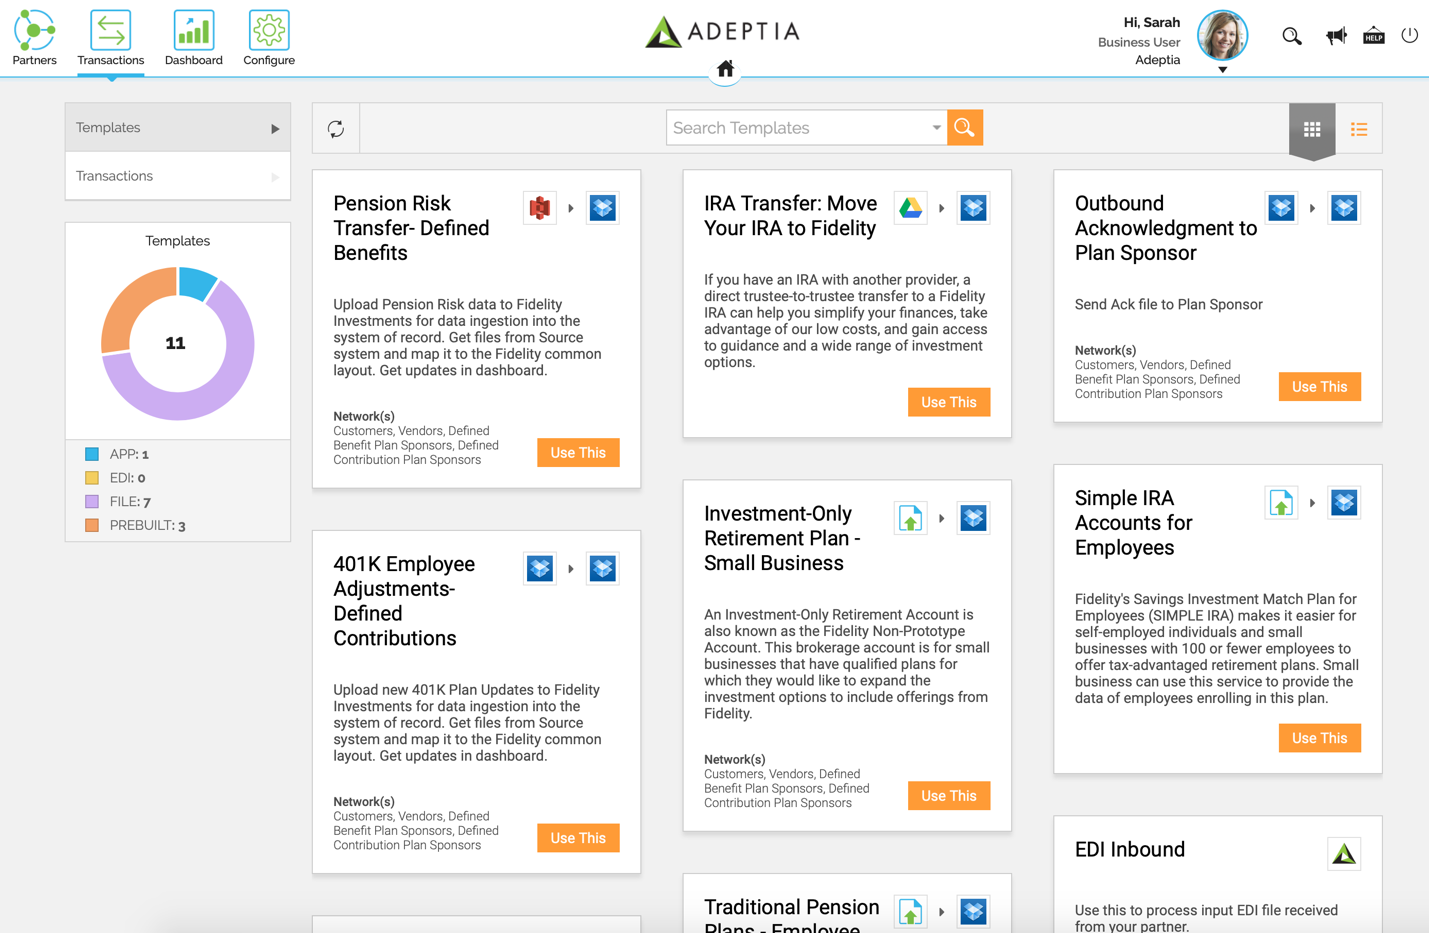Click Dropbox target icon on Simple IRA card
The image size is (1429, 933).
(1344, 503)
